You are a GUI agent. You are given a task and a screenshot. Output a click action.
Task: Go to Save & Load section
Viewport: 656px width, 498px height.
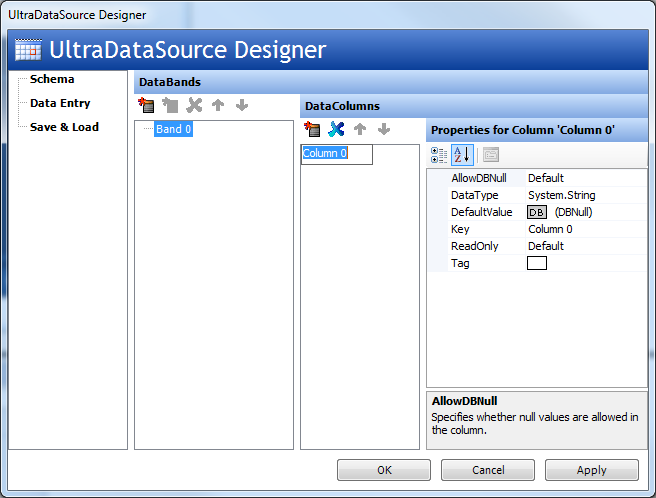point(64,127)
